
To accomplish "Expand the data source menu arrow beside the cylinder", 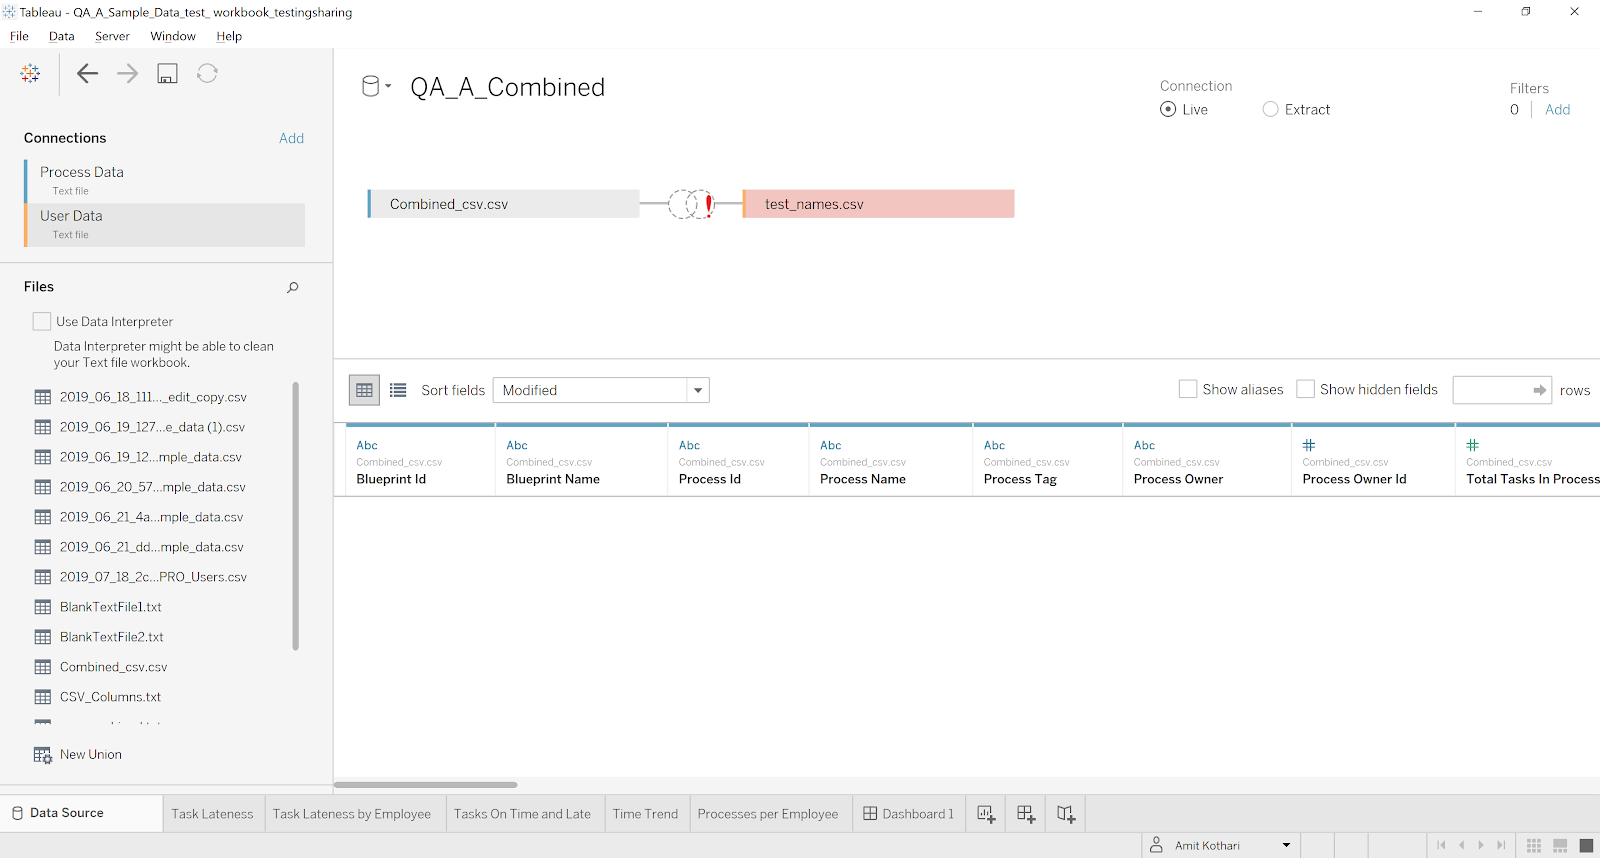I will [x=389, y=86].
